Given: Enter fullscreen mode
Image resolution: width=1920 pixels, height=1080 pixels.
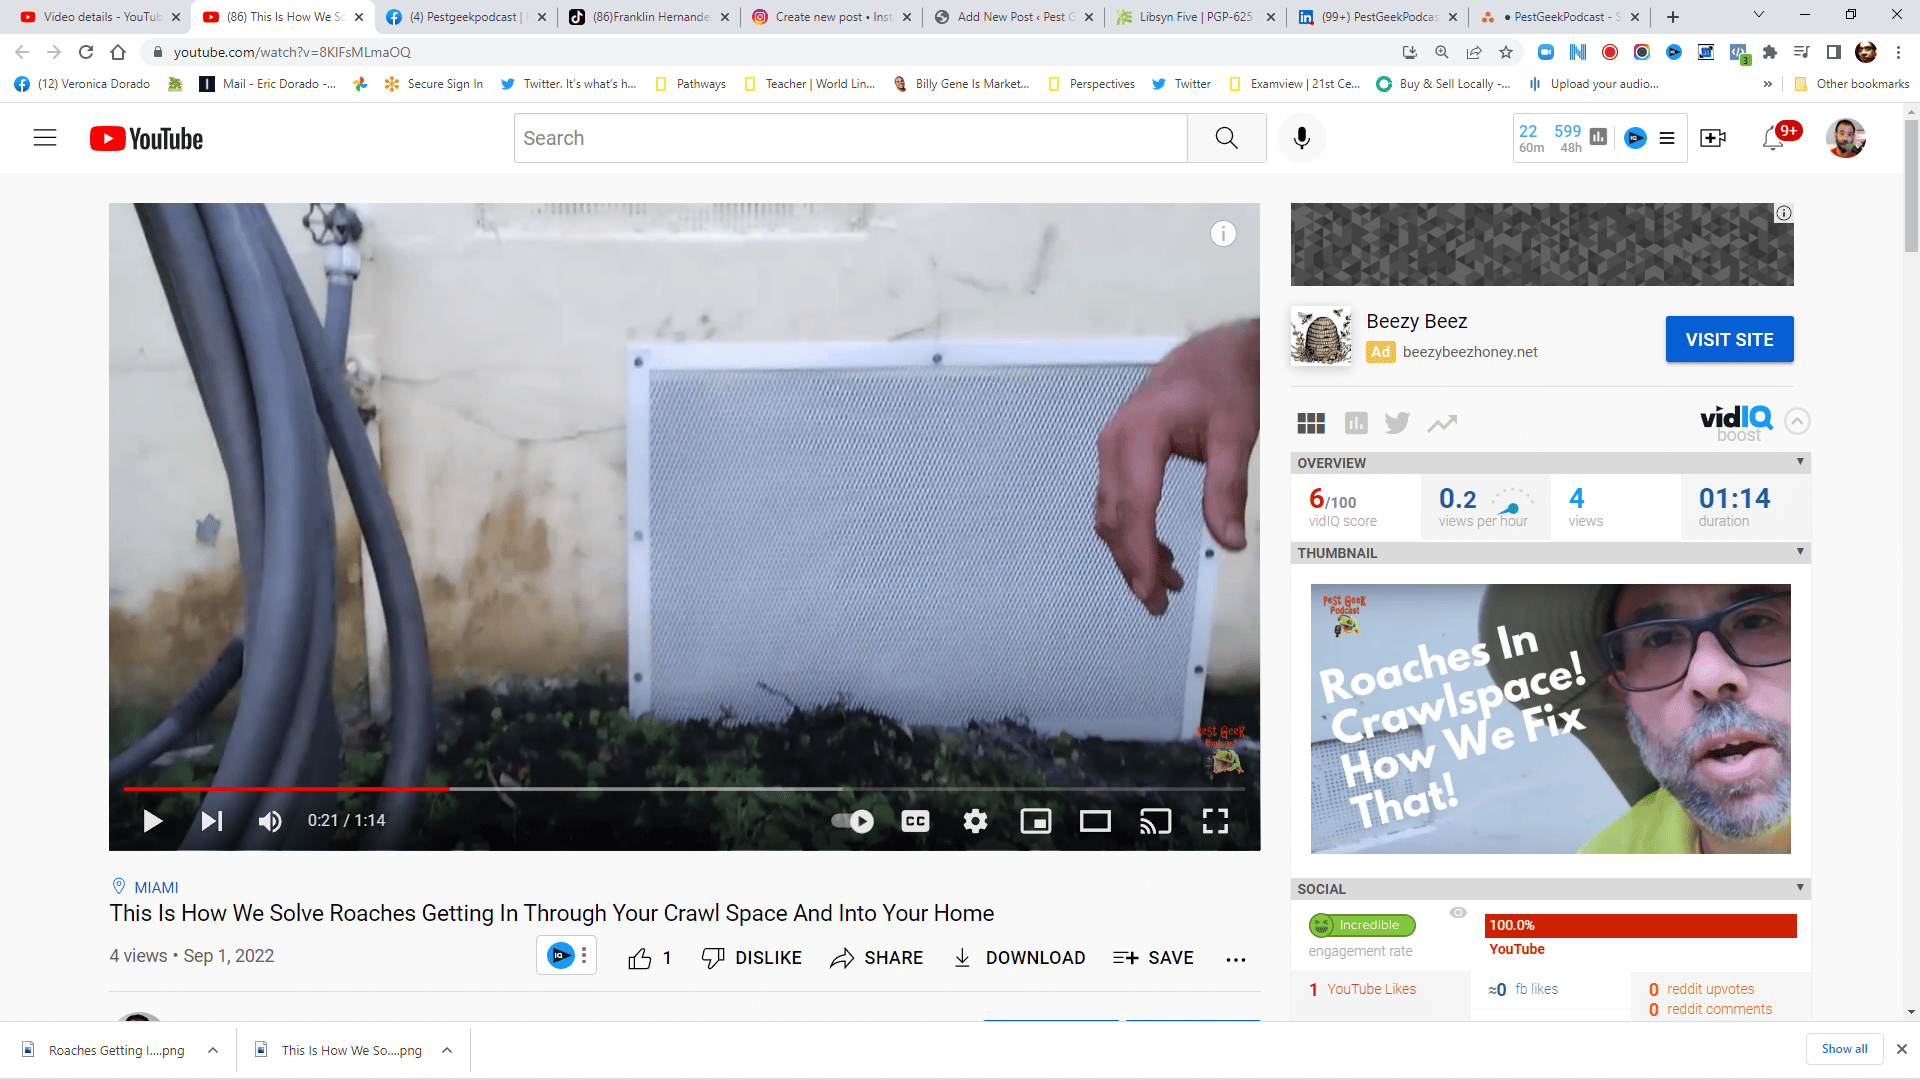Looking at the screenshot, I should [1215, 821].
